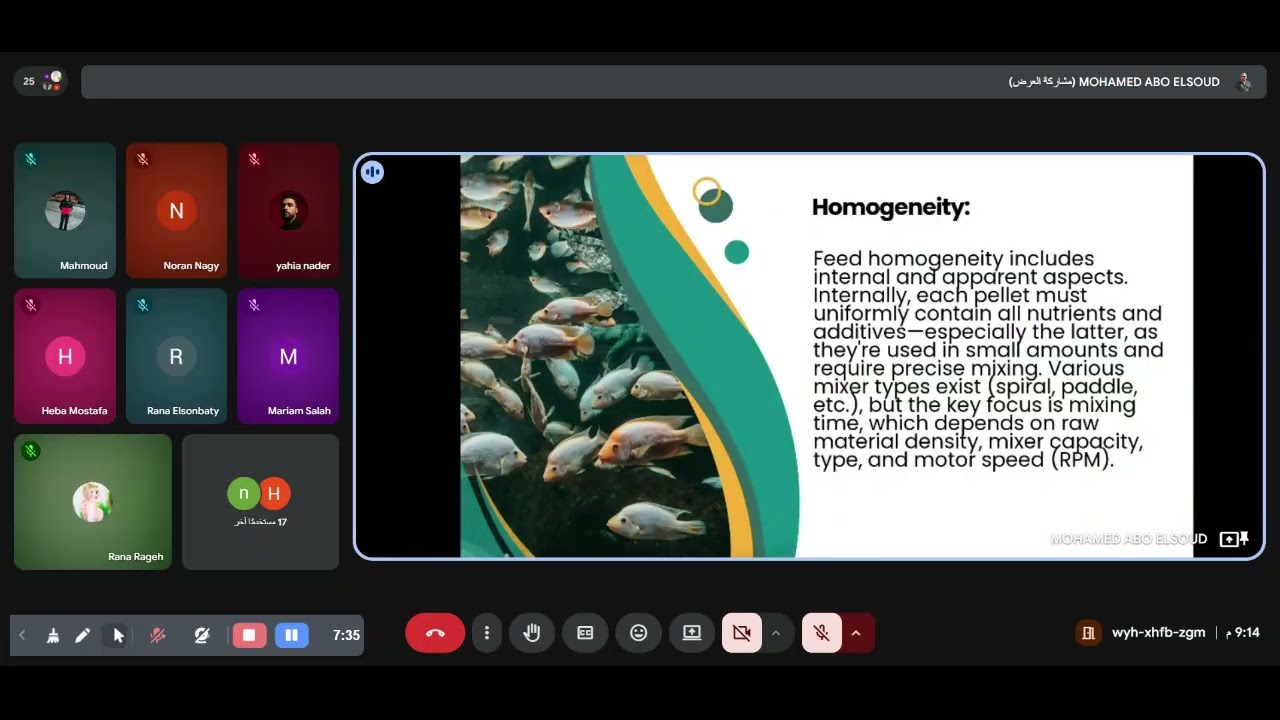Select yahia nader's participant tile

(x=288, y=210)
